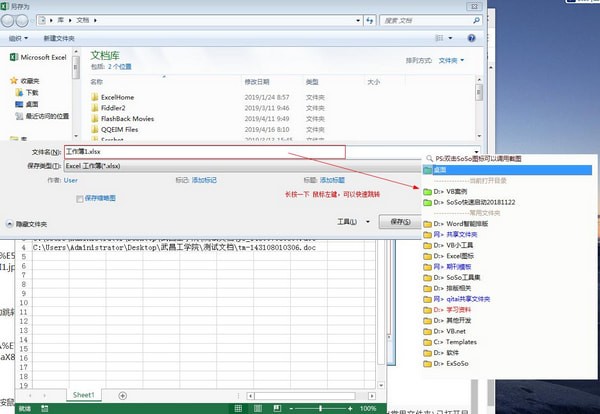Open the 工具(L) tools dropdown
The width and height of the screenshot is (600, 414).
pos(354,222)
